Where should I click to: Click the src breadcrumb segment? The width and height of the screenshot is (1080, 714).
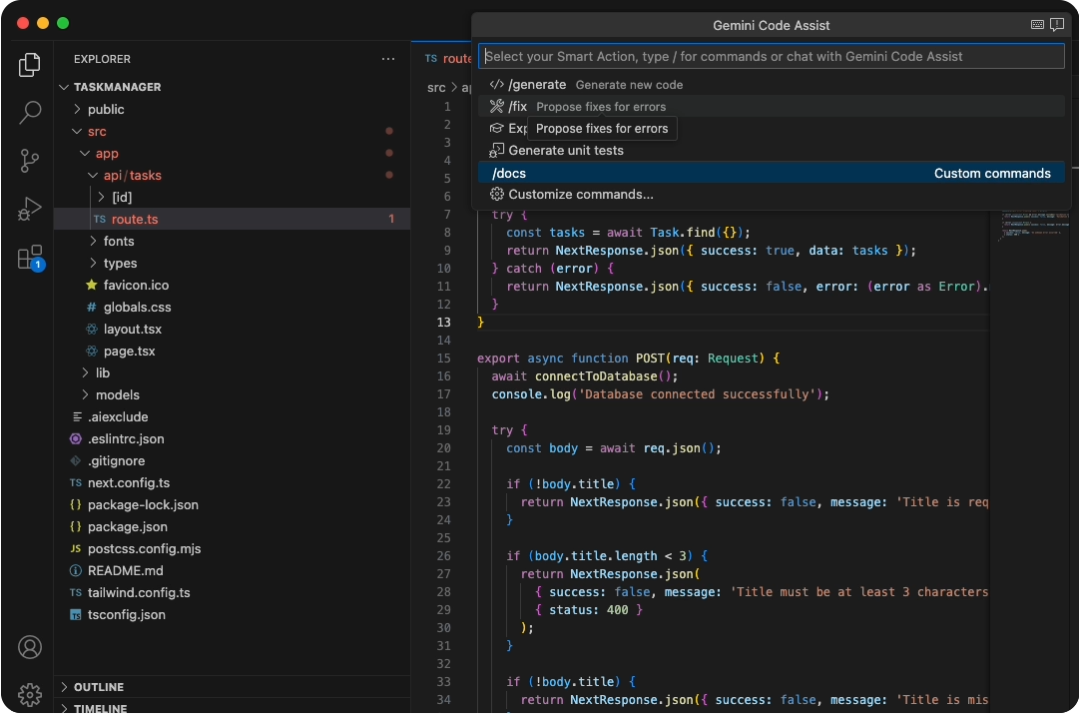click(436, 87)
